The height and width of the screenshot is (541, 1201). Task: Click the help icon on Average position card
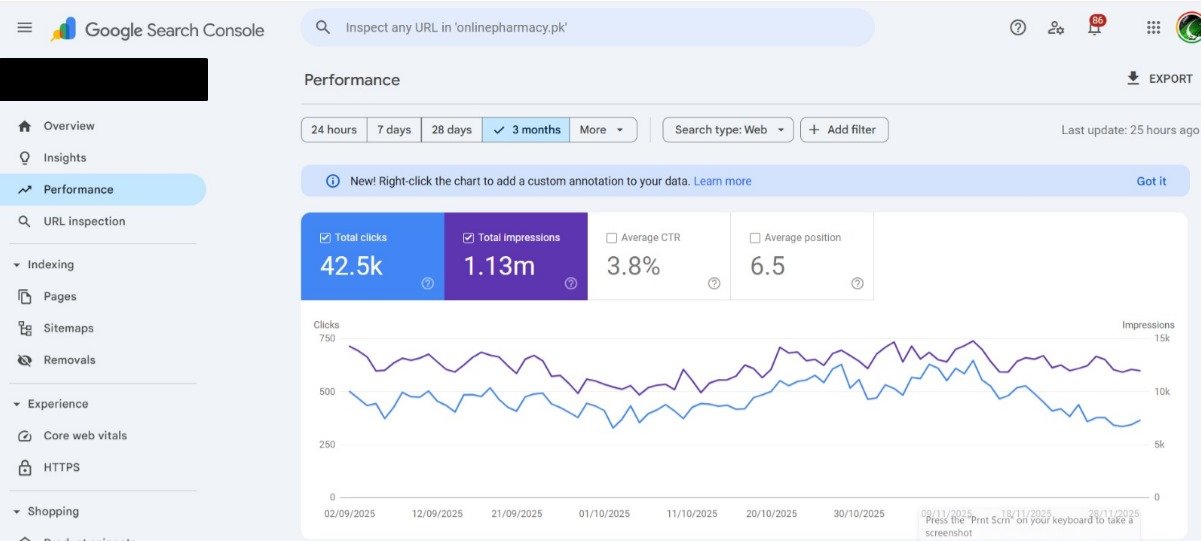pyautogui.click(x=857, y=283)
